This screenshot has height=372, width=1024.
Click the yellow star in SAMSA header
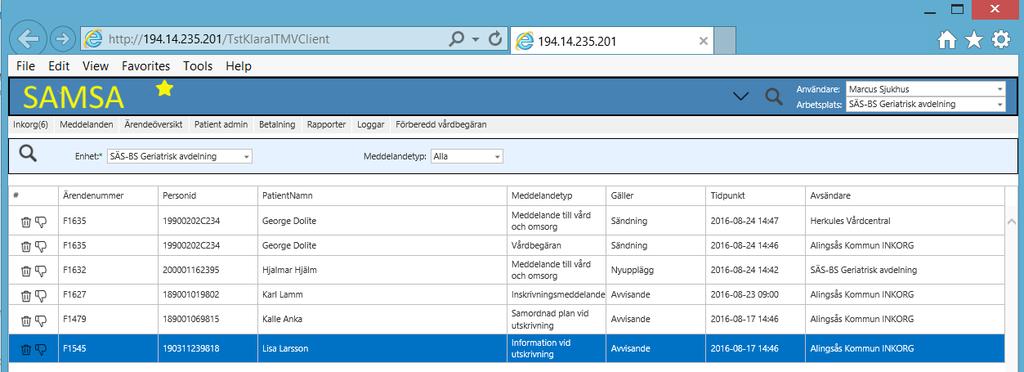[164, 88]
